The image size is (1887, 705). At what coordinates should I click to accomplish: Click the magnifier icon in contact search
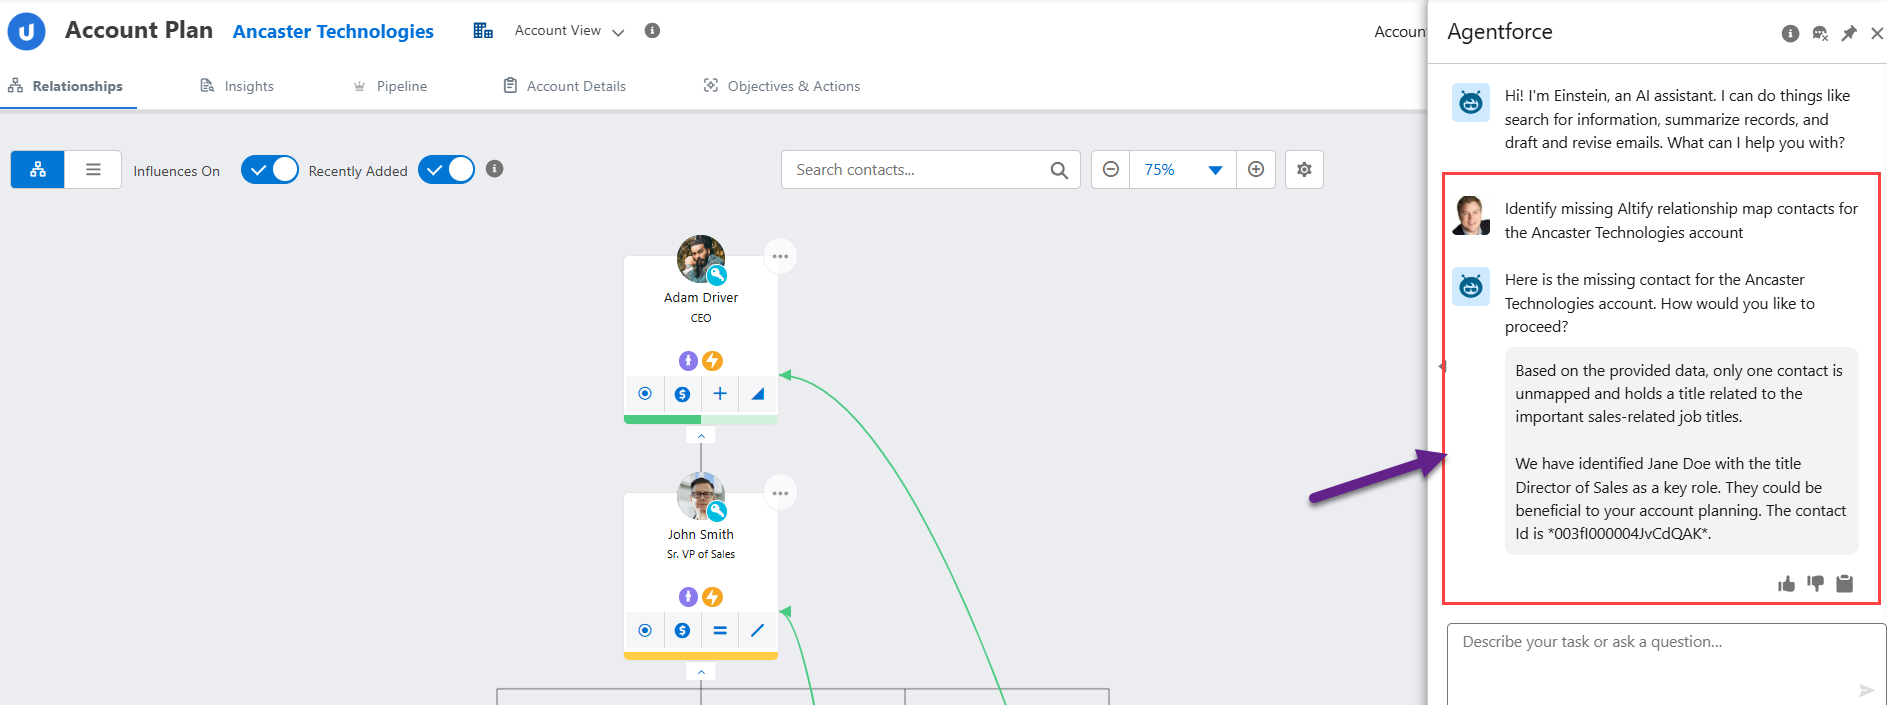click(1059, 170)
